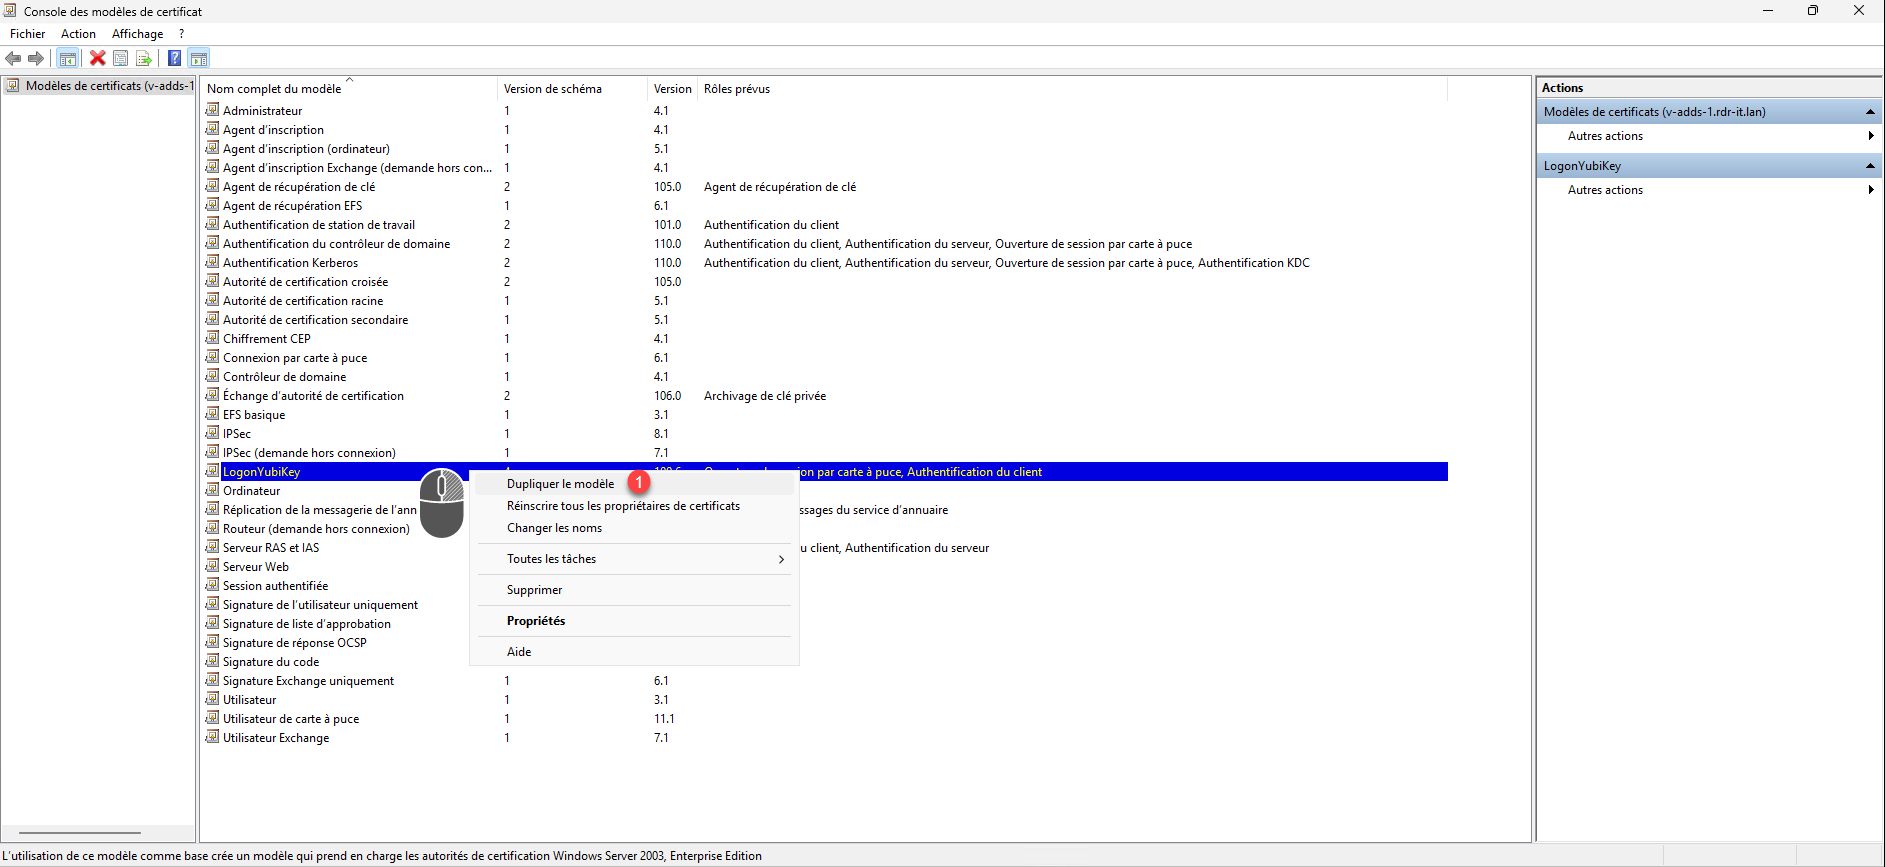The width and height of the screenshot is (1885, 867).
Task: Select Propriétés from the context menu
Action: (x=536, y=621)
